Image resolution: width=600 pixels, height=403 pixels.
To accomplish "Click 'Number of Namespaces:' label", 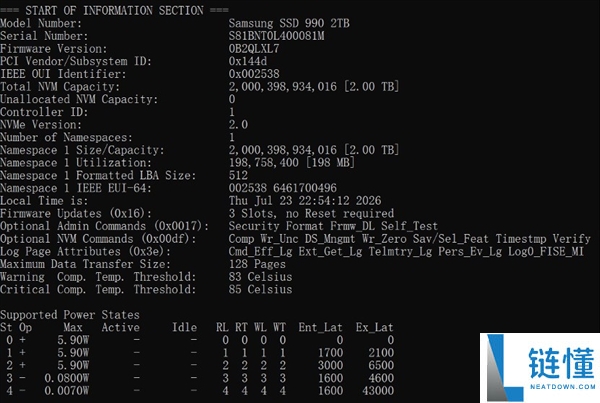I will [66, 137].
